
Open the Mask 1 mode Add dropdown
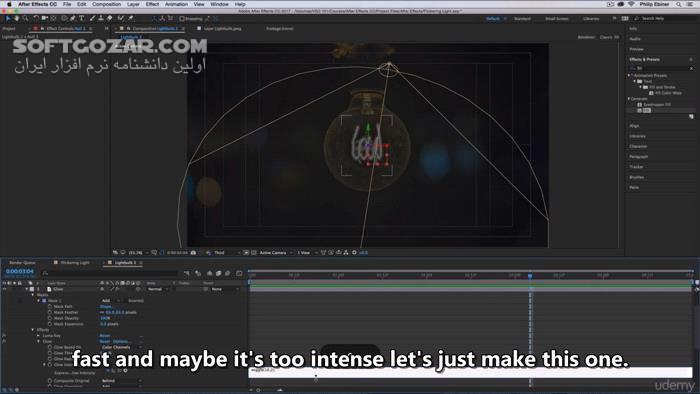110,301
